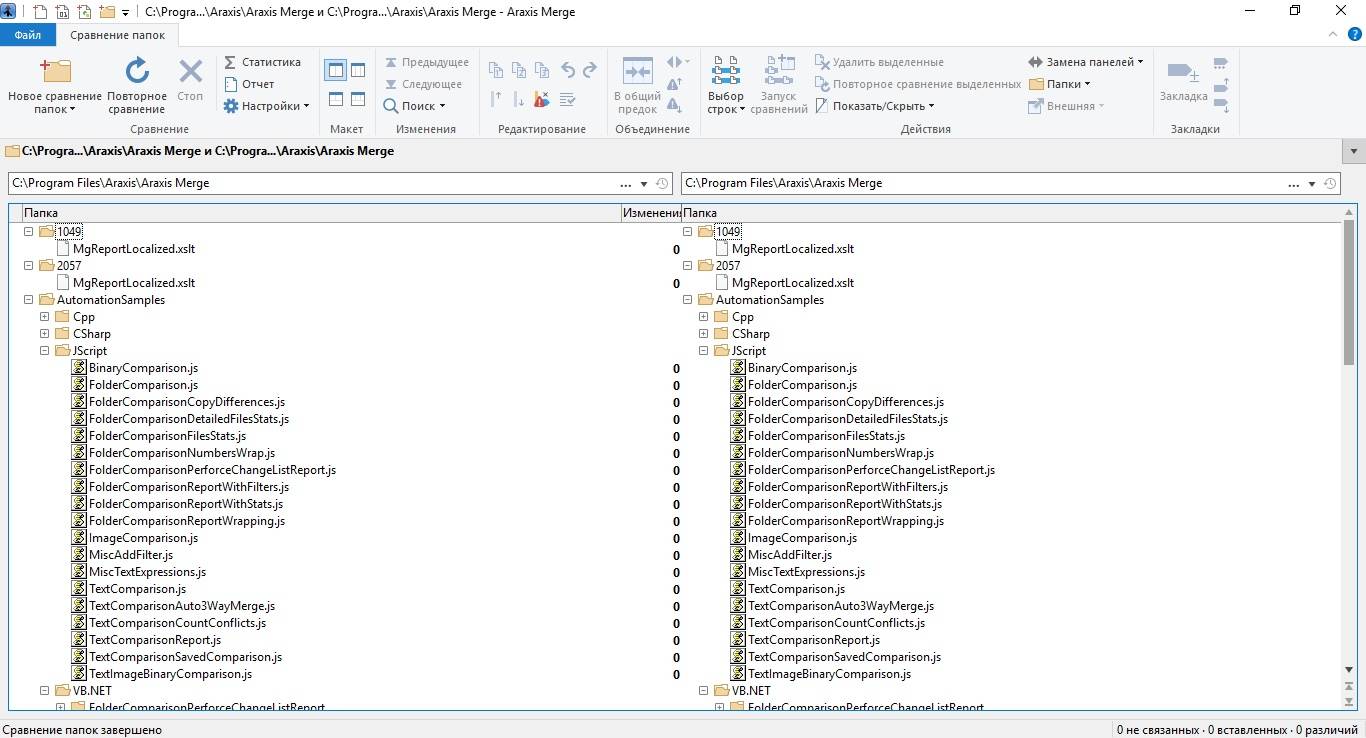Open the Показать/Скрыть dropdown

pos(875,106)
